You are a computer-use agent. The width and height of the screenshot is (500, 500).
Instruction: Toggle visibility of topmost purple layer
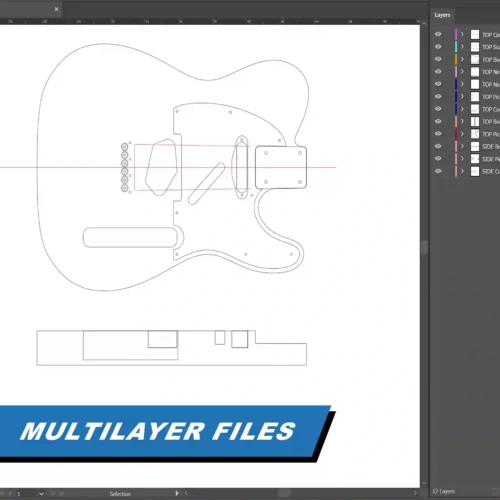[438, 34]
